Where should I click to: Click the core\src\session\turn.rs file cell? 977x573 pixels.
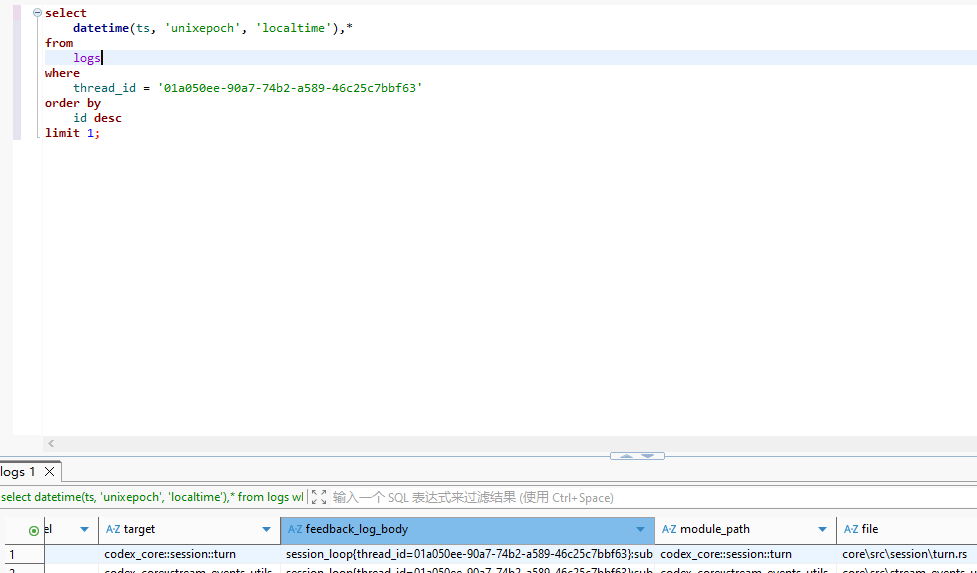[907, 554]
